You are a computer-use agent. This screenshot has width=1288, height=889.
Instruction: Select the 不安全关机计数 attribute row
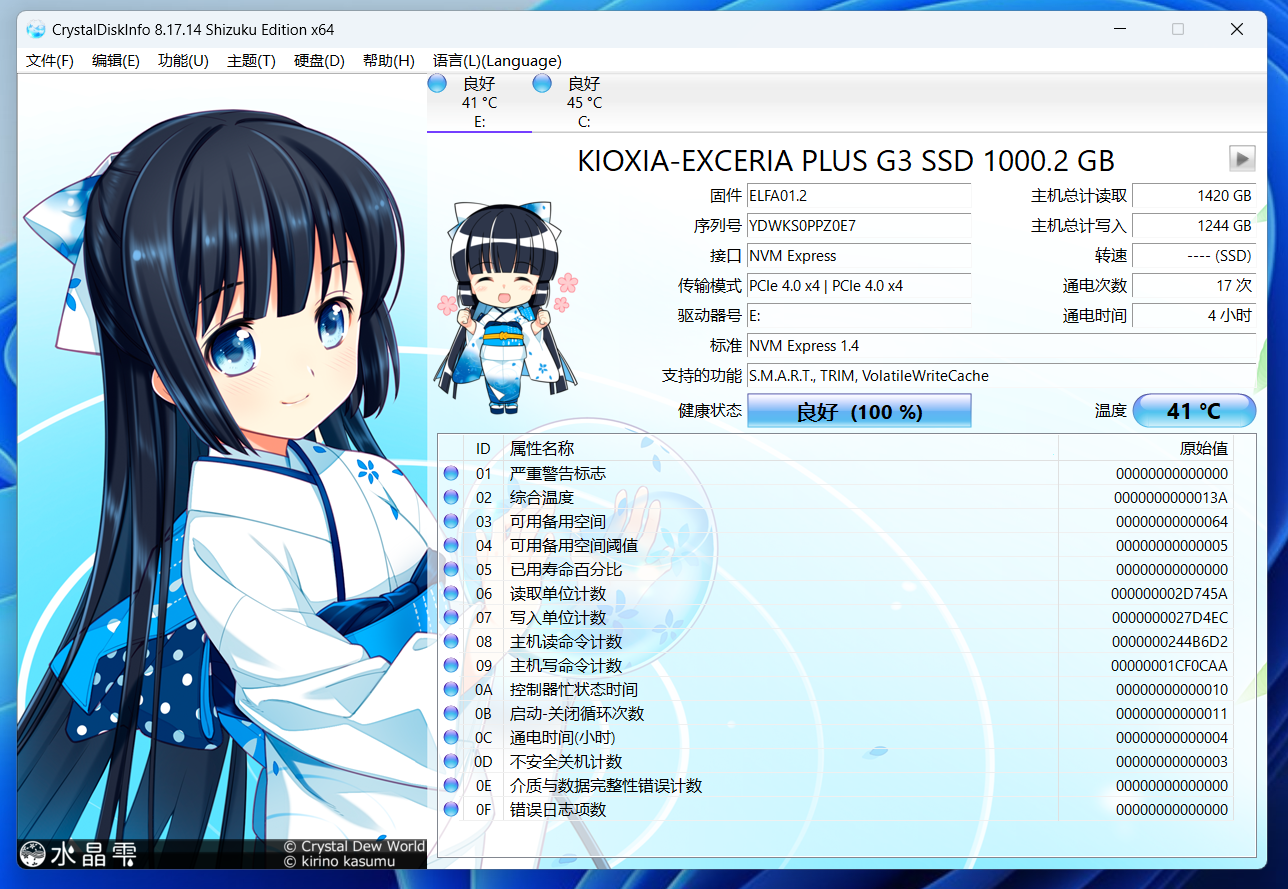(x=836, y=761)
